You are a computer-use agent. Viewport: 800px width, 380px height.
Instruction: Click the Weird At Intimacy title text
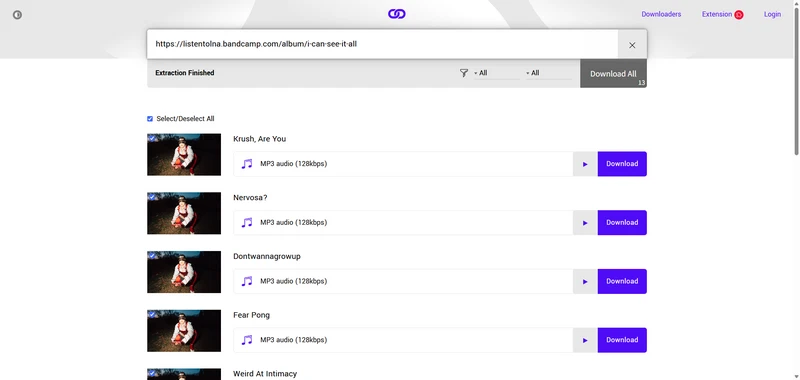pos(265,373)
